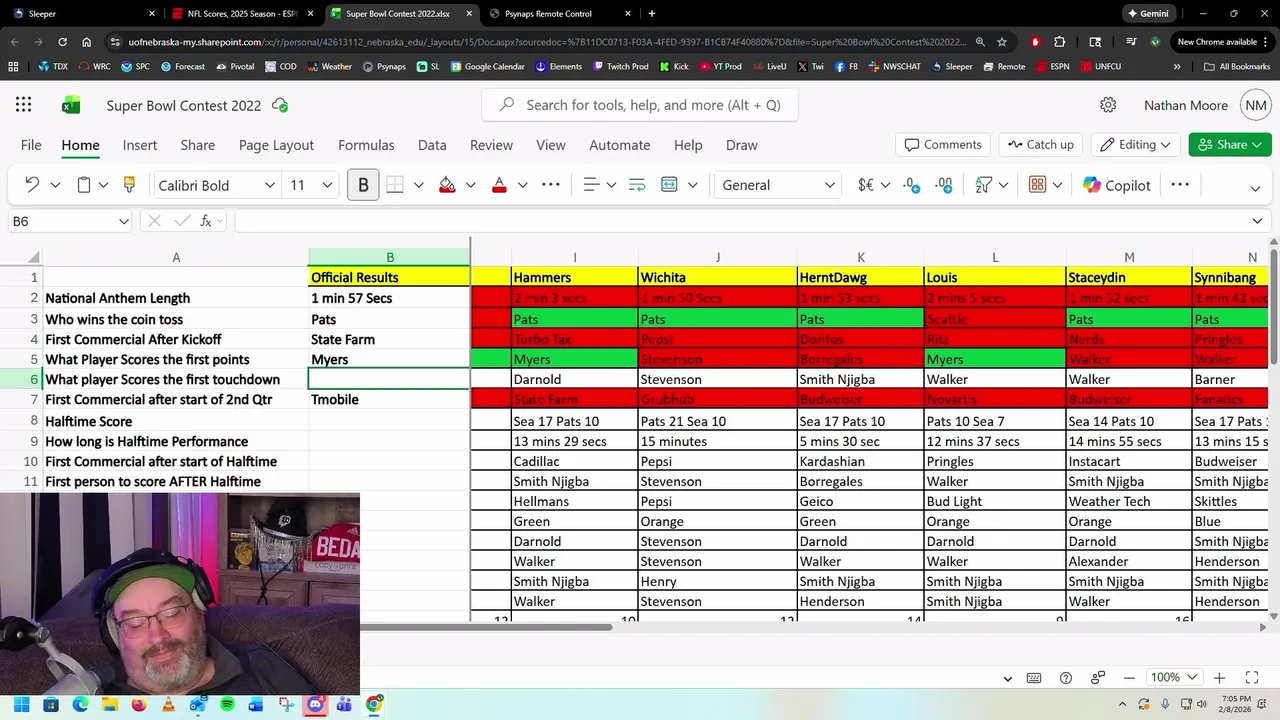Click increase decimal icon
The image size is (1280, 720).
(x=944, y=185)
